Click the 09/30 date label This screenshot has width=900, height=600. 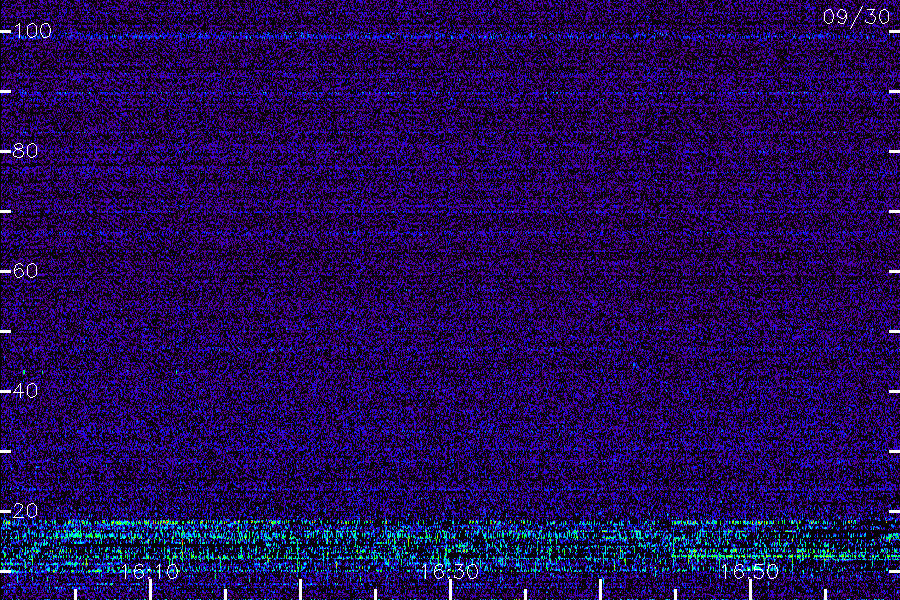coord(856,17)
